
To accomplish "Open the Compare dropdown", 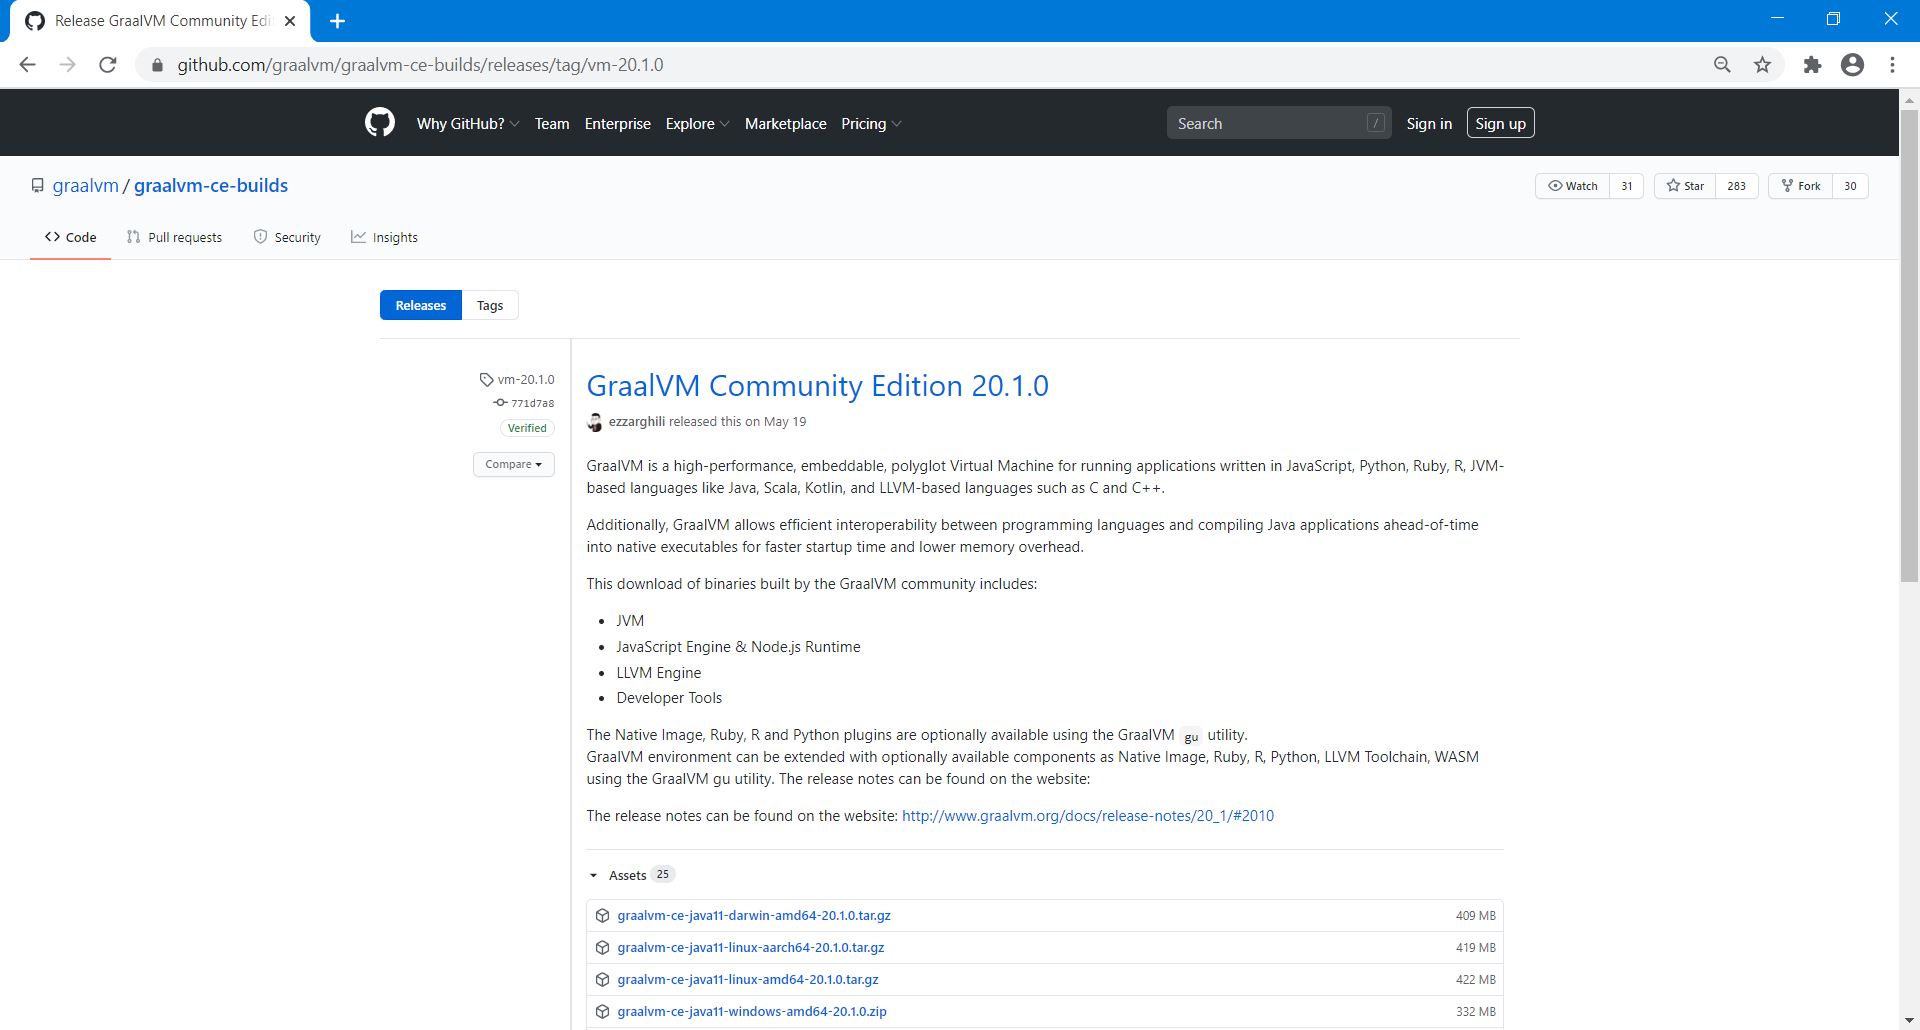I will (x=513, y=464).
